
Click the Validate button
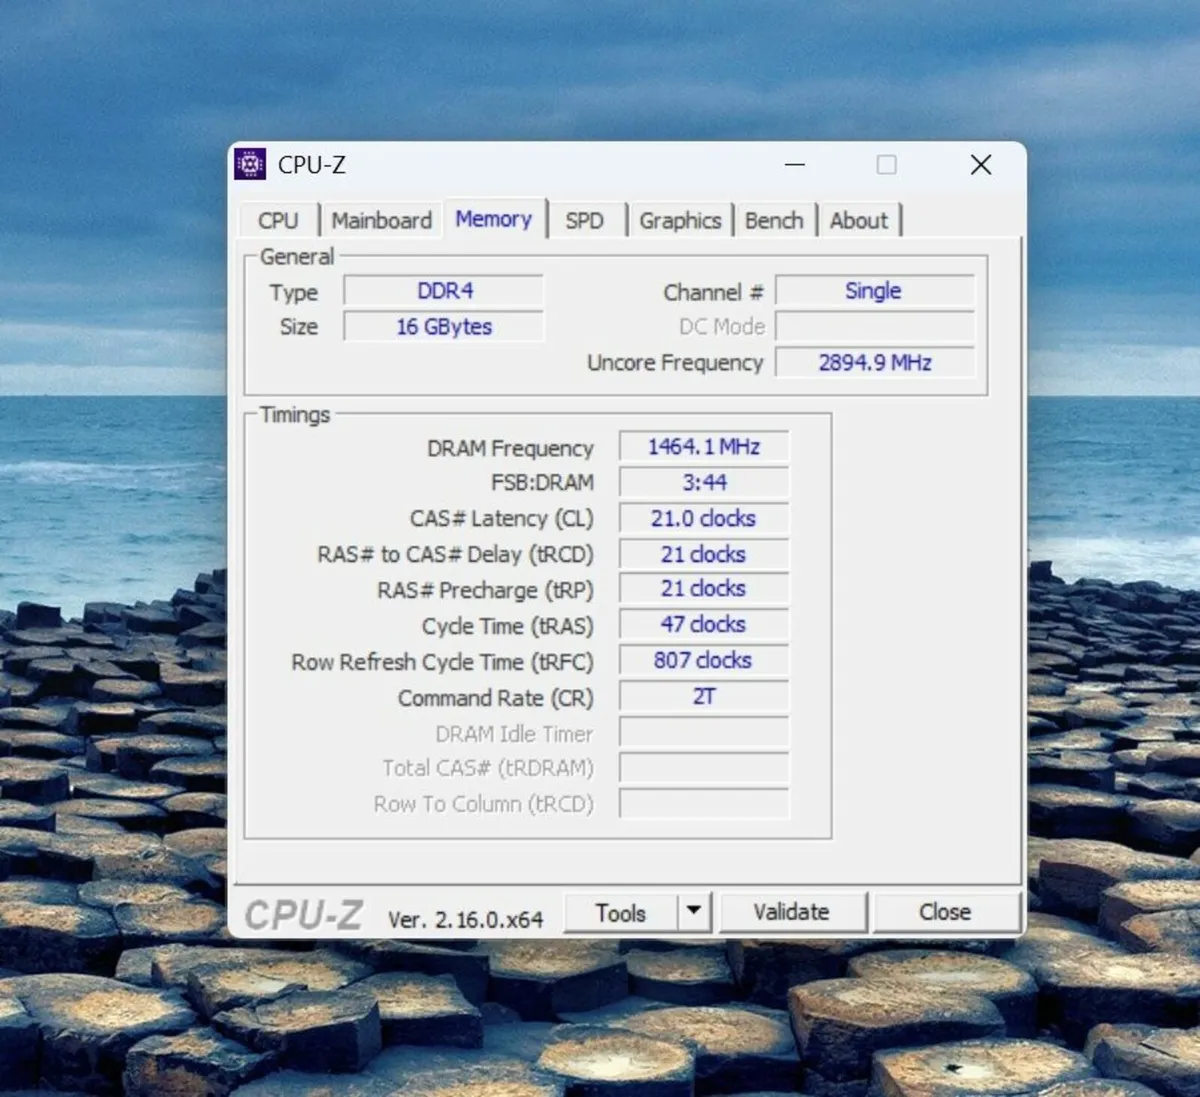click(793, 911)
